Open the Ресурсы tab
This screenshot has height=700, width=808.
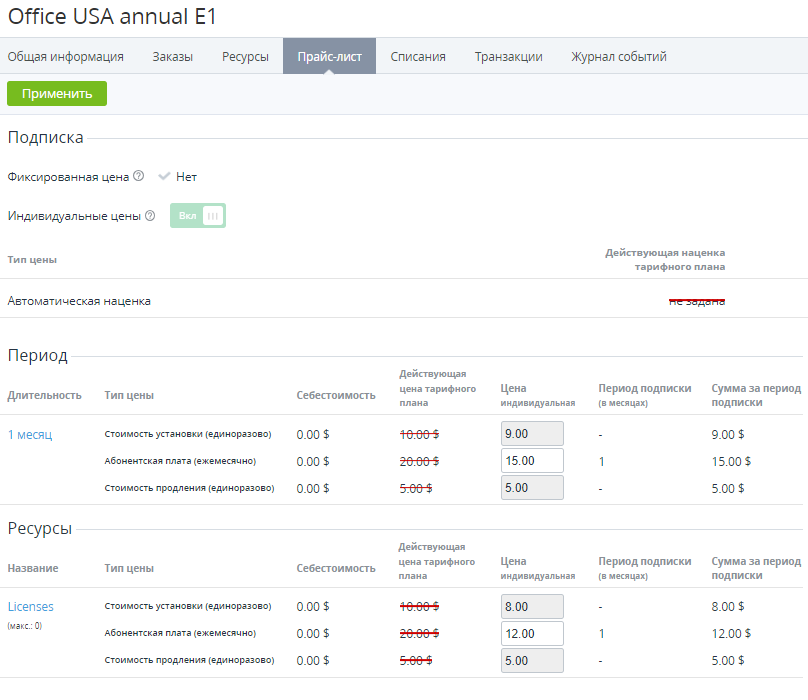[x=245, y=56]
